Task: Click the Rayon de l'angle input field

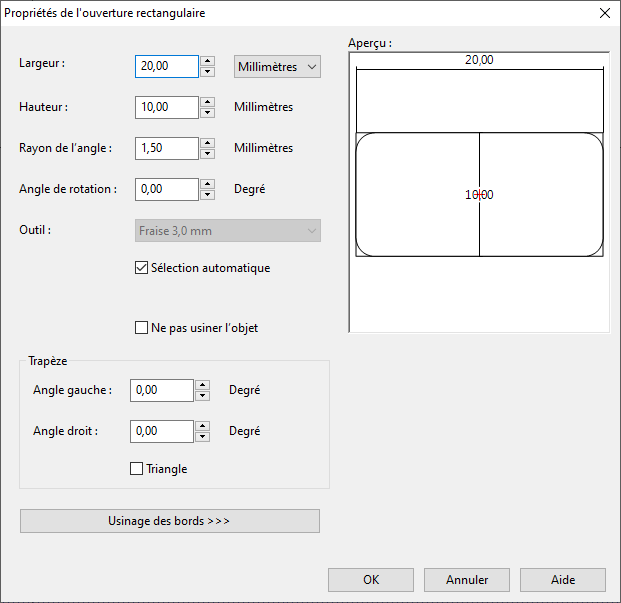Action: tap(167, 148)
